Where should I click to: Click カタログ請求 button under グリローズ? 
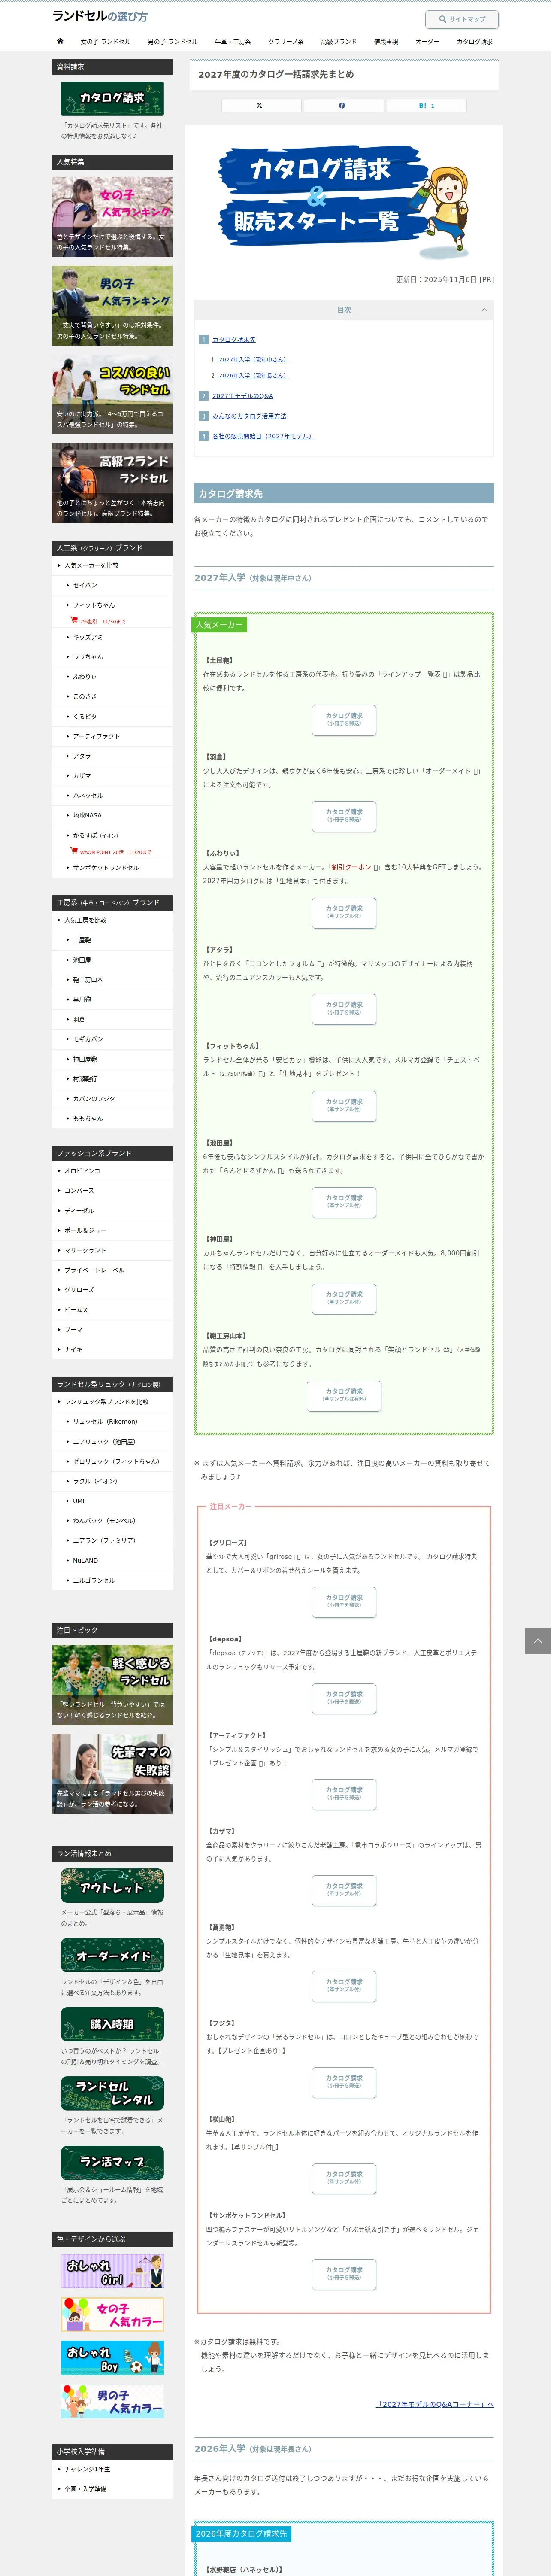(x=344, y=1602)
